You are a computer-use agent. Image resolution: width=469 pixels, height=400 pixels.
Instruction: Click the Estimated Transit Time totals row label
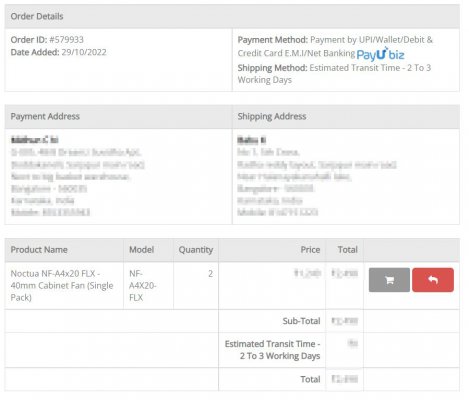[x=272, y=350]
